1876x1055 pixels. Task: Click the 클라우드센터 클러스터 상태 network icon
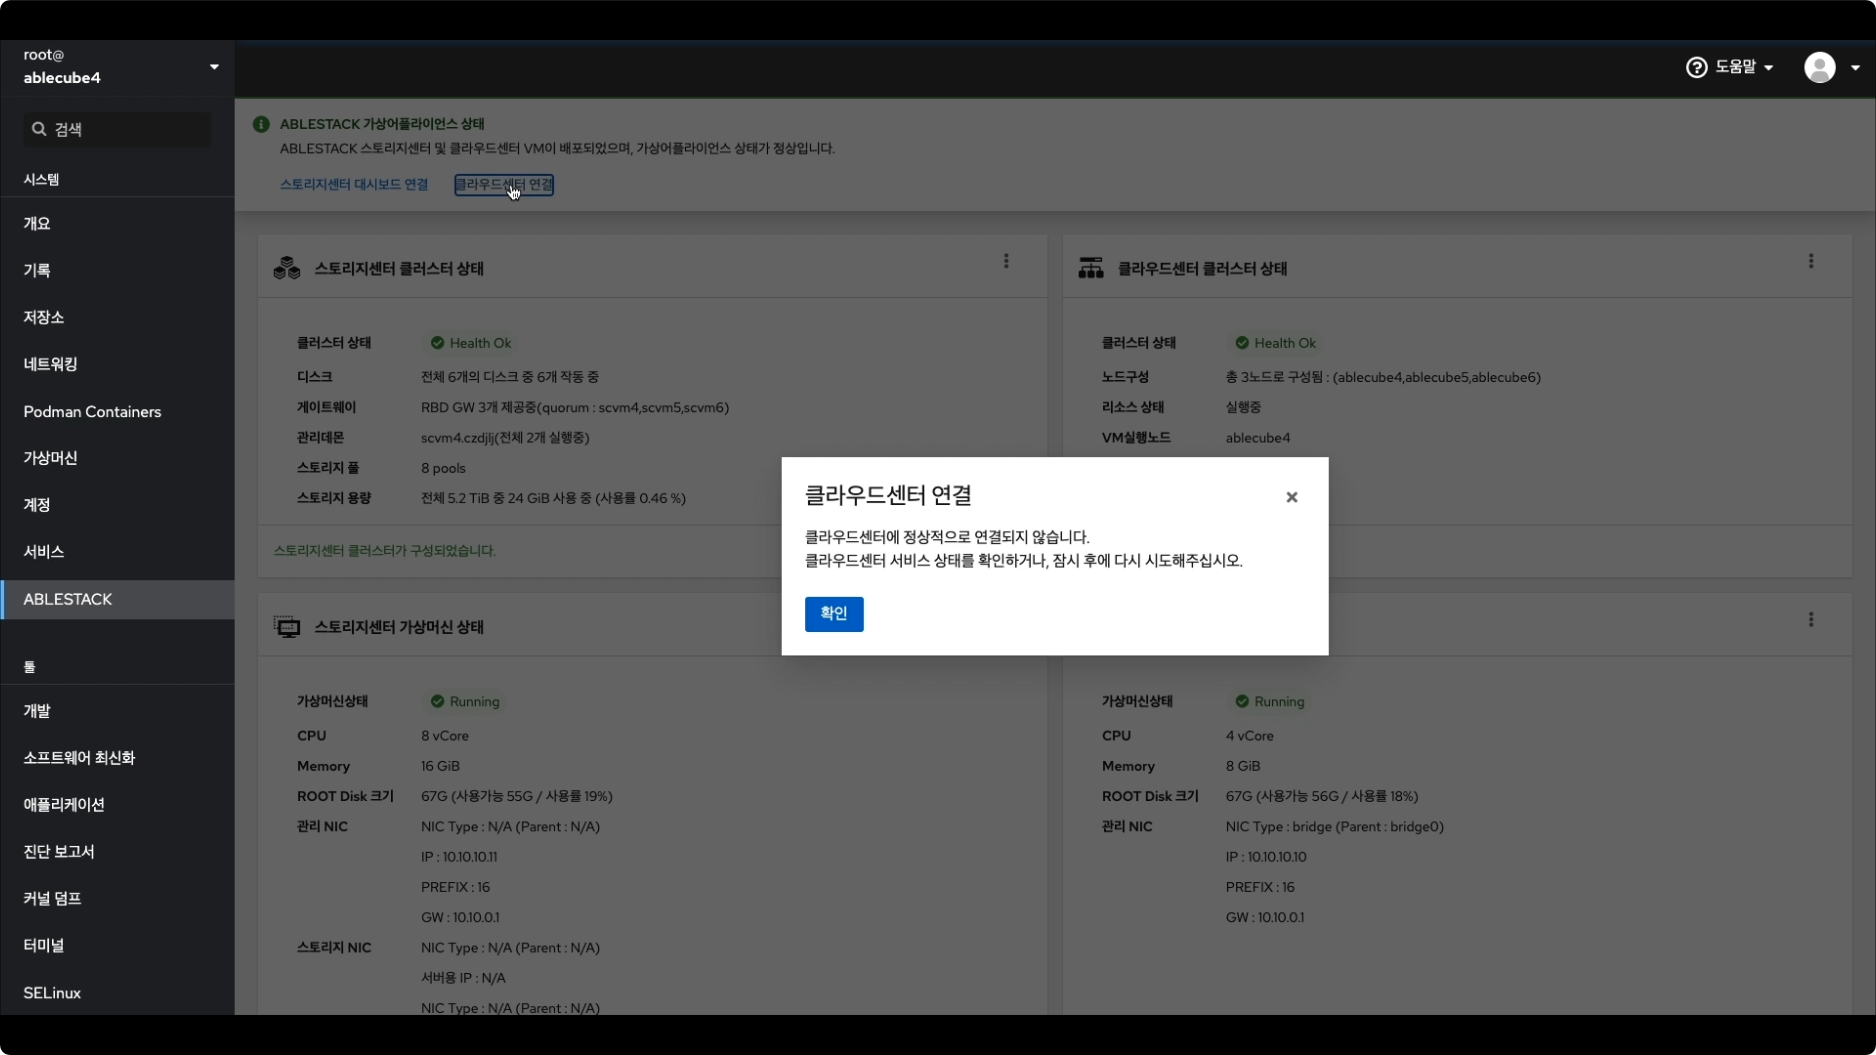[1091, 268]
